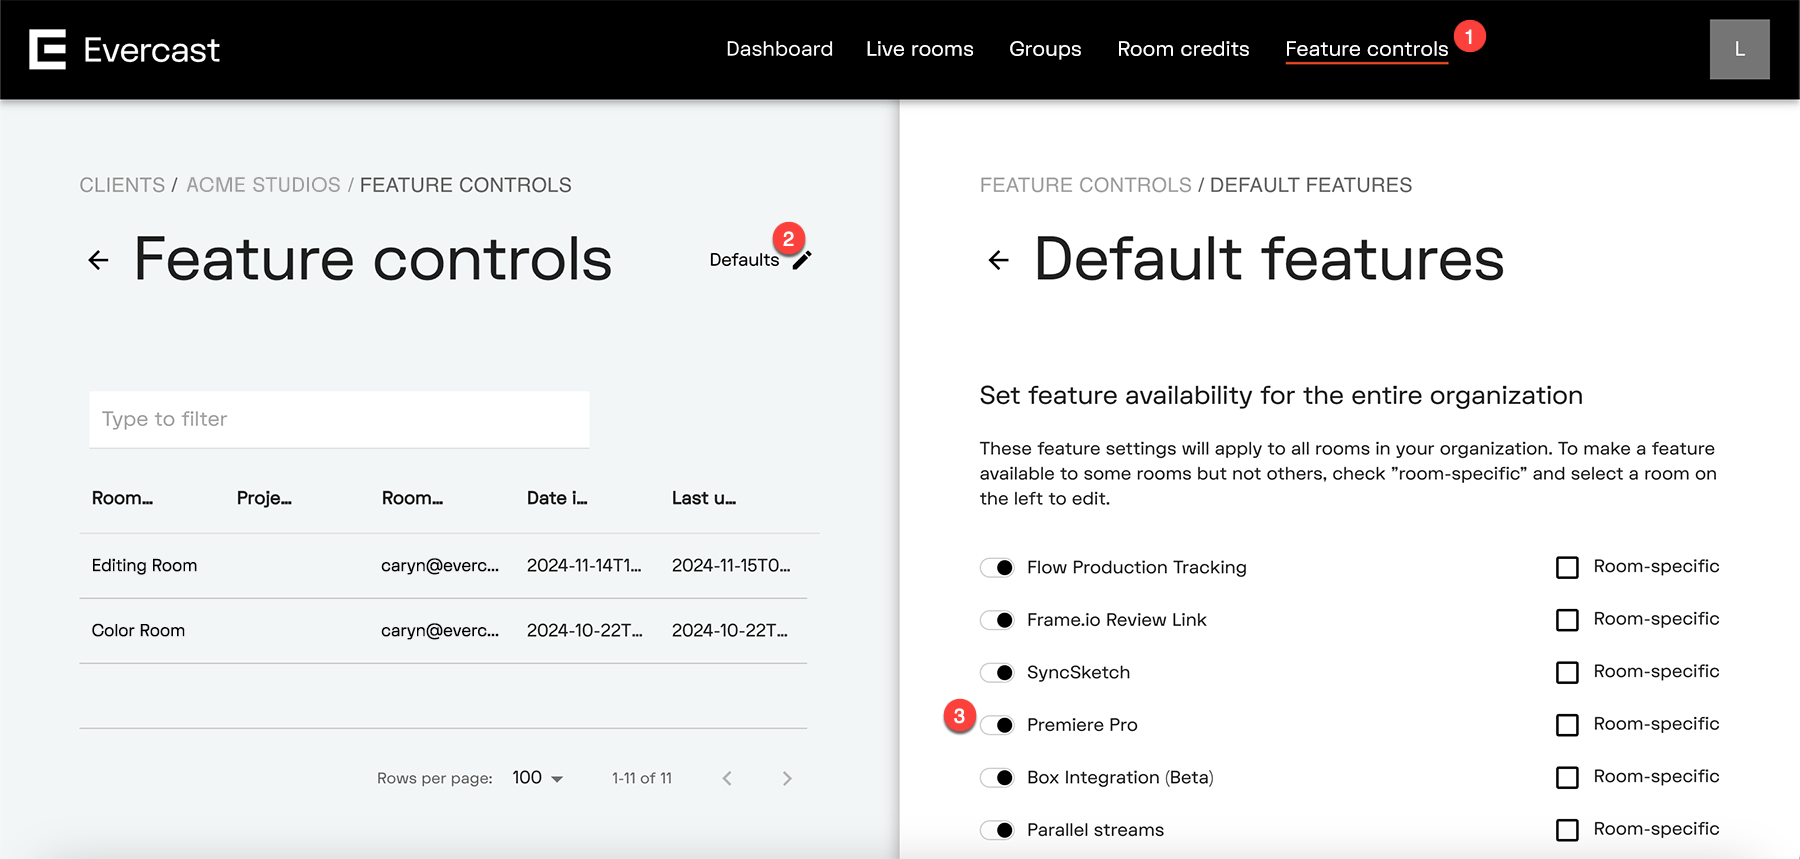Toggle the Premiere Pro feature switch
1800x859 pixels.
coord(997,725)
